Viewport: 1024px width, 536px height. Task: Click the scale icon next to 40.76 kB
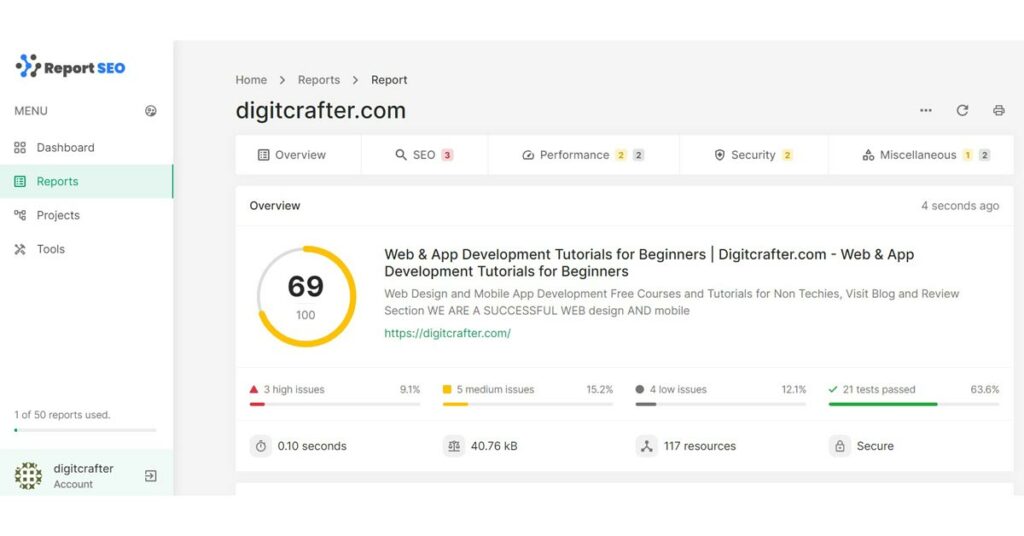point(454,447)
